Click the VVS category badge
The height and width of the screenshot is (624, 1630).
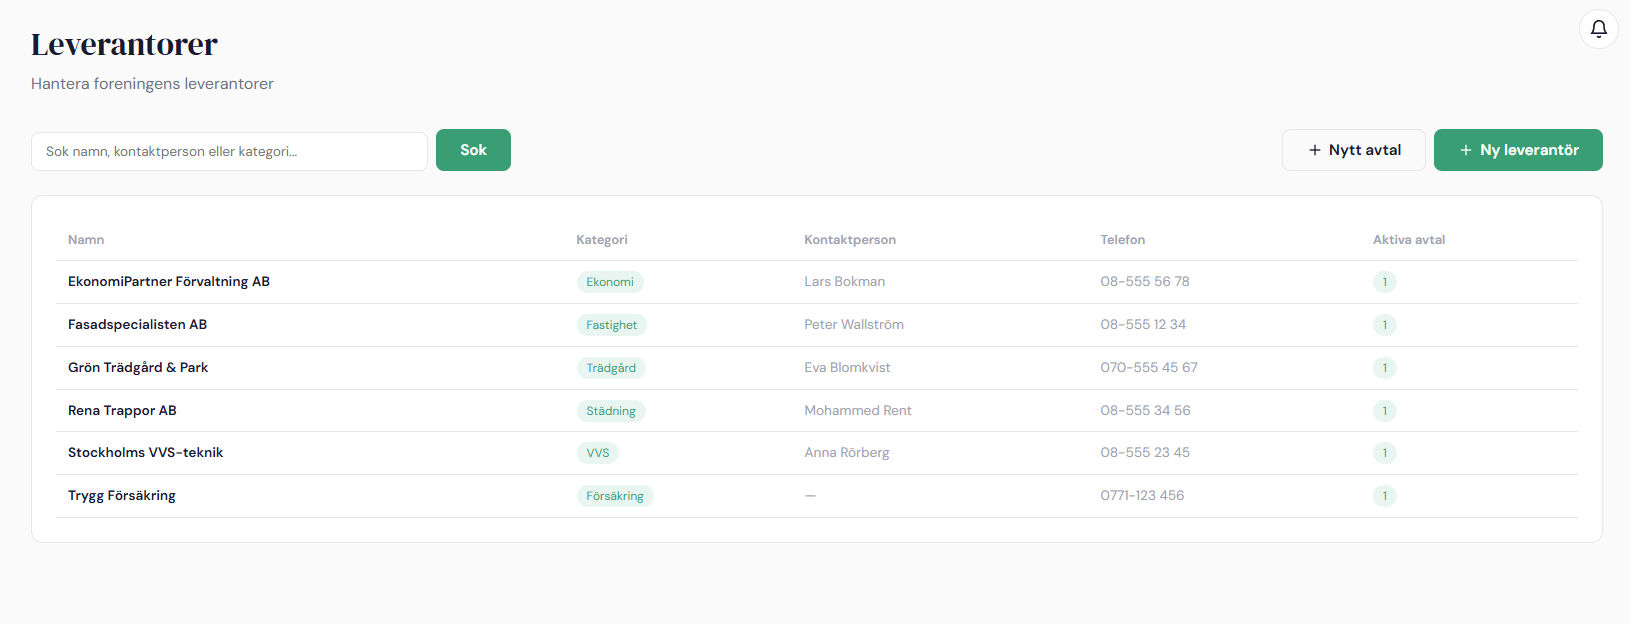click(x=598, y=453)
